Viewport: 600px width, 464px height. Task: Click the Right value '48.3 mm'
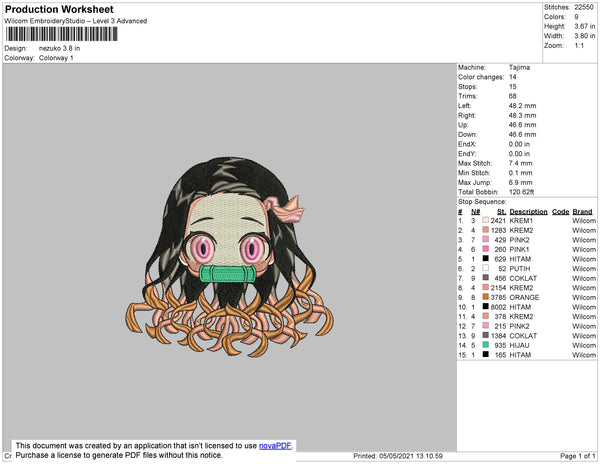coord(522,115)
